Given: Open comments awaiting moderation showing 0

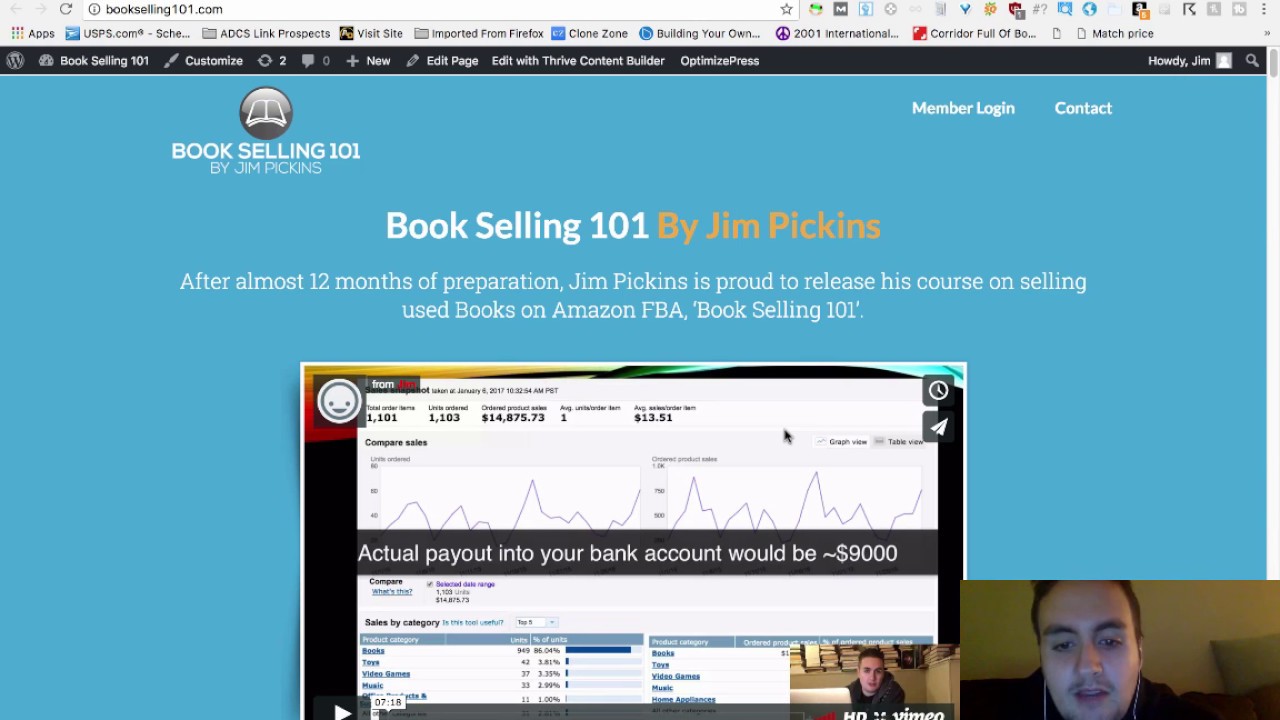Looking at the screenshot, I should 315,61.
